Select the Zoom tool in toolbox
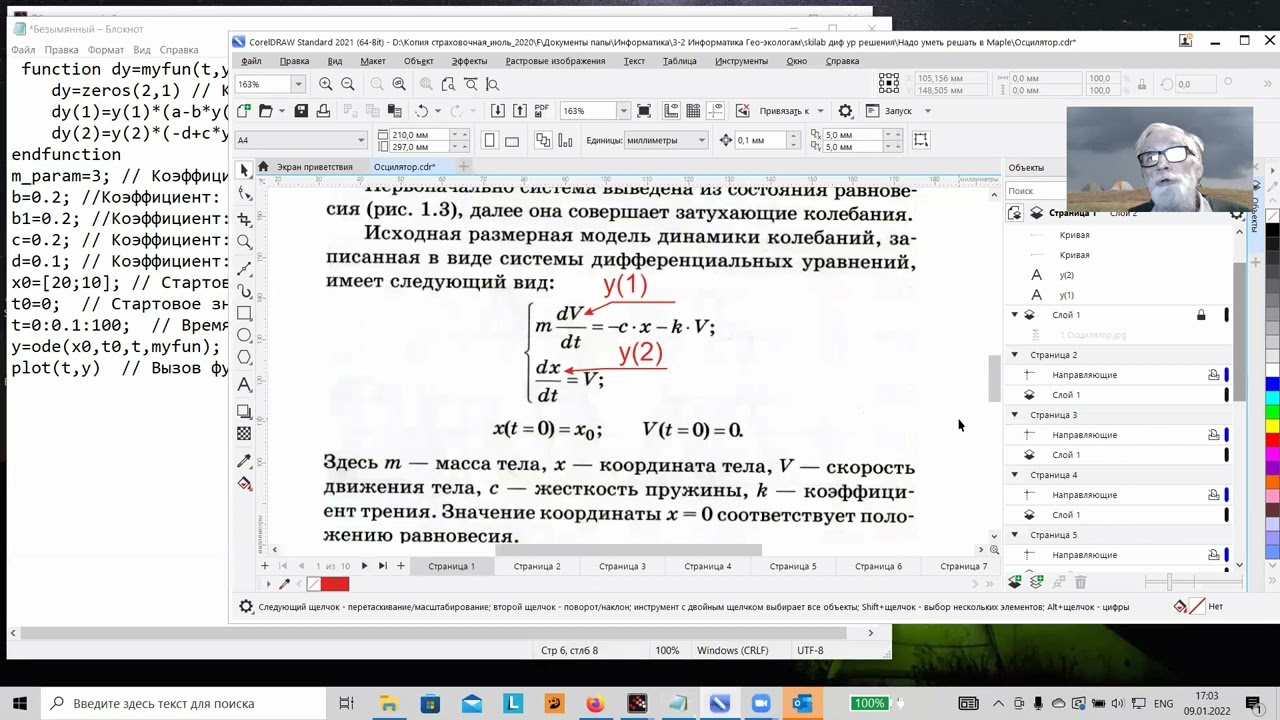Screen dimensions: 1280x720 coord(244,242)
